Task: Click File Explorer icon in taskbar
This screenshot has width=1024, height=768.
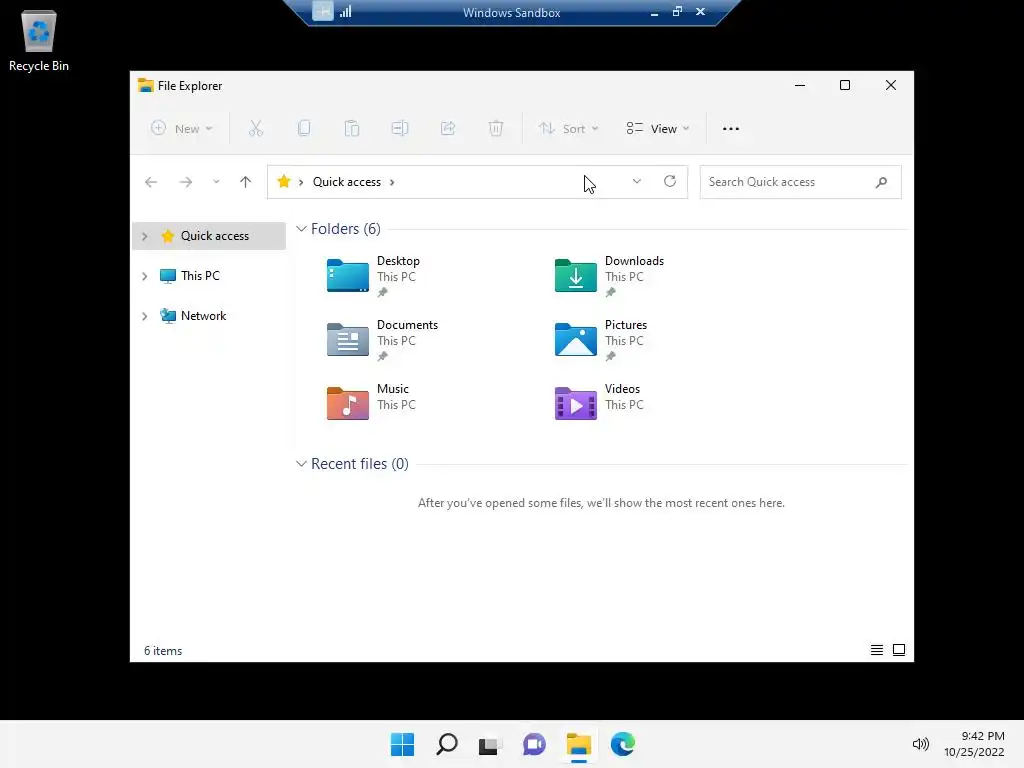Action: [x=579, y=744]
